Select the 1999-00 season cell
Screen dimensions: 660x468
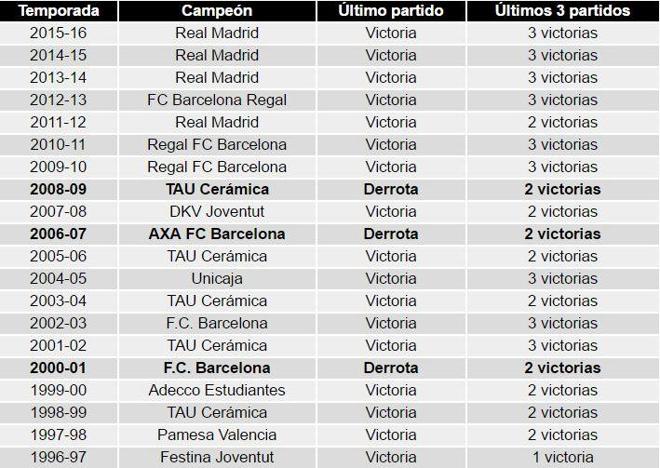coord(58,390)
